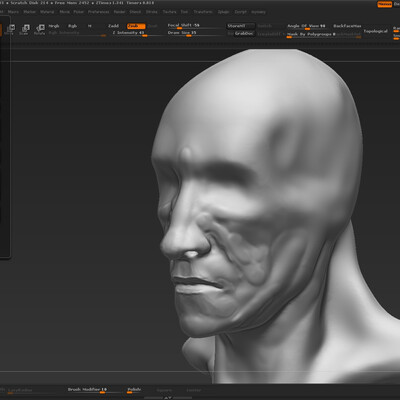Toggle the BackfaceMask option
This screenshot has width=400, height=400.
tap(347, 26)
